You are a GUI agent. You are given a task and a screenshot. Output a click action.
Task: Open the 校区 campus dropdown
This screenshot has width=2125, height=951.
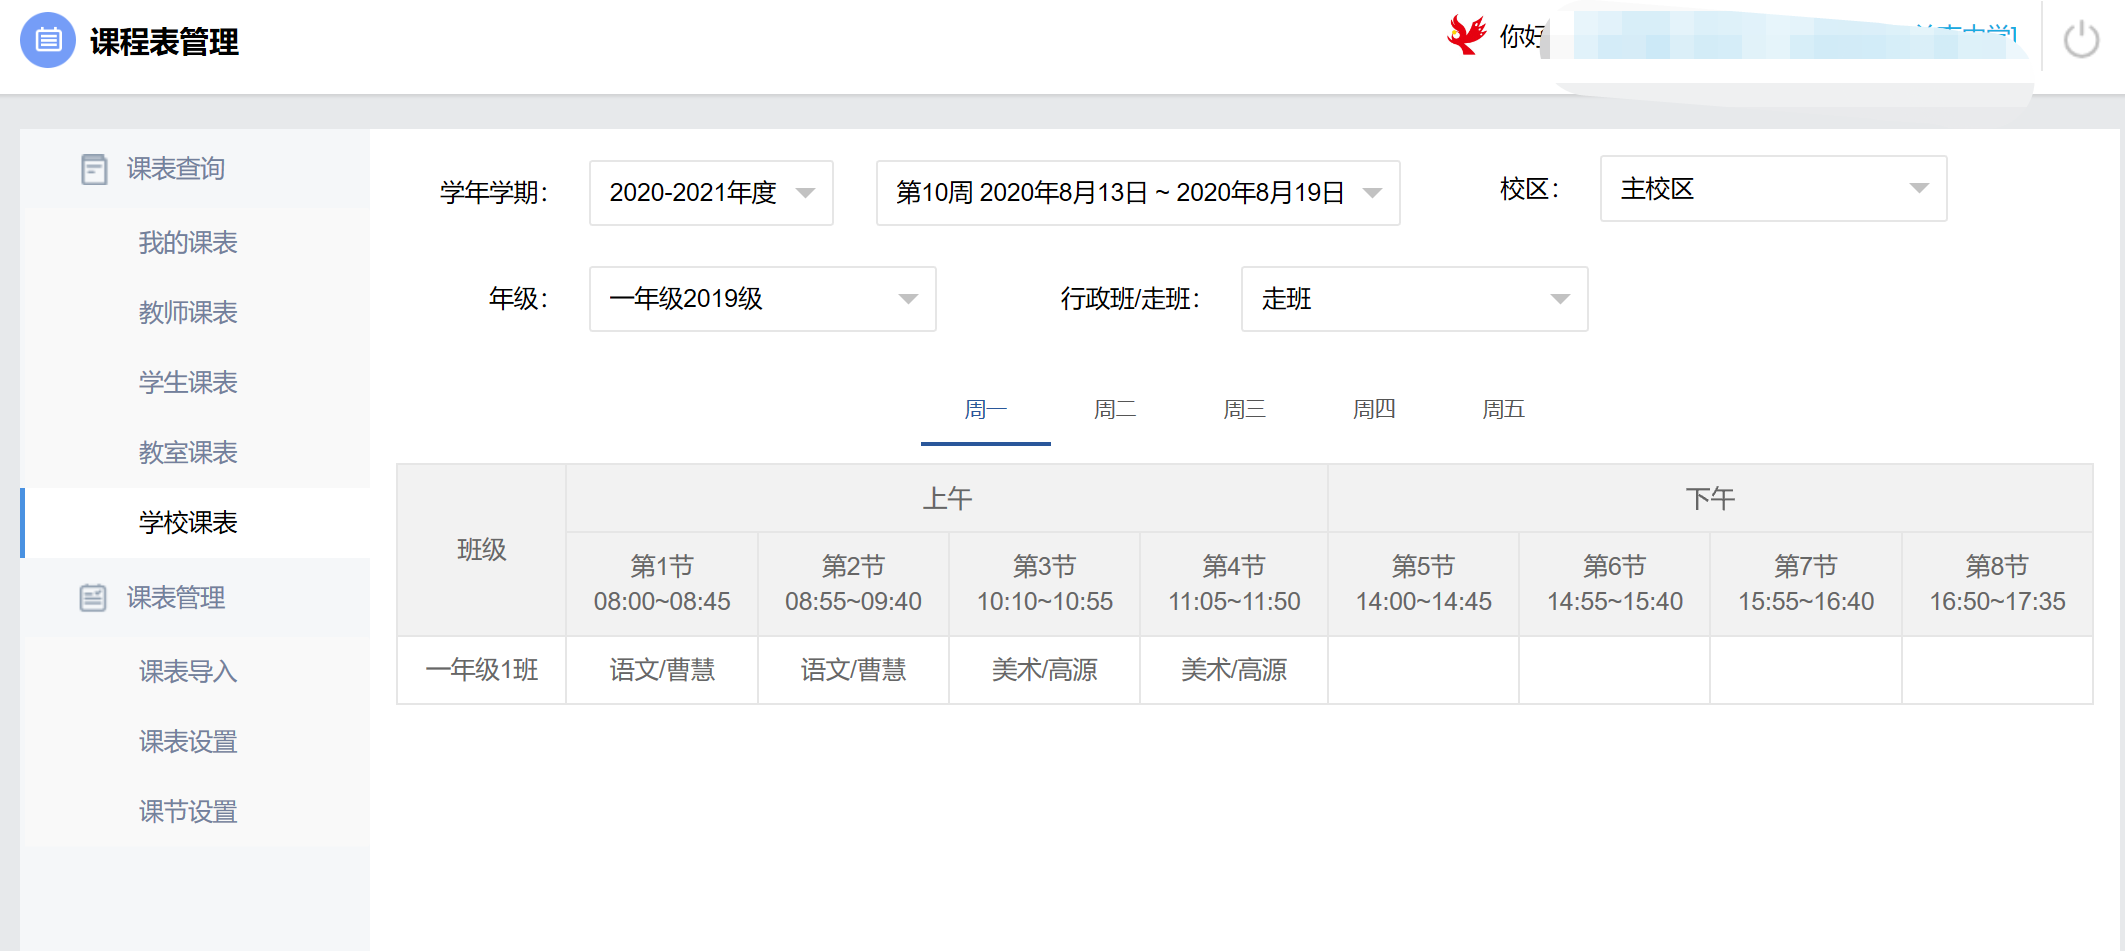[x=1772, y=189]
